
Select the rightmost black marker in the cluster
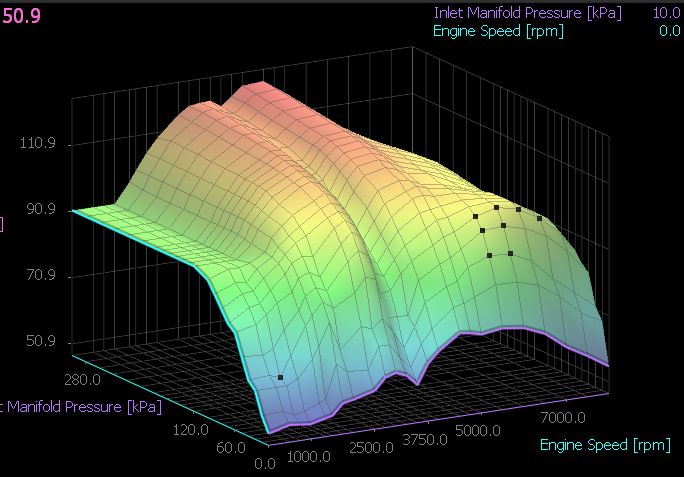tap(540, 218)
